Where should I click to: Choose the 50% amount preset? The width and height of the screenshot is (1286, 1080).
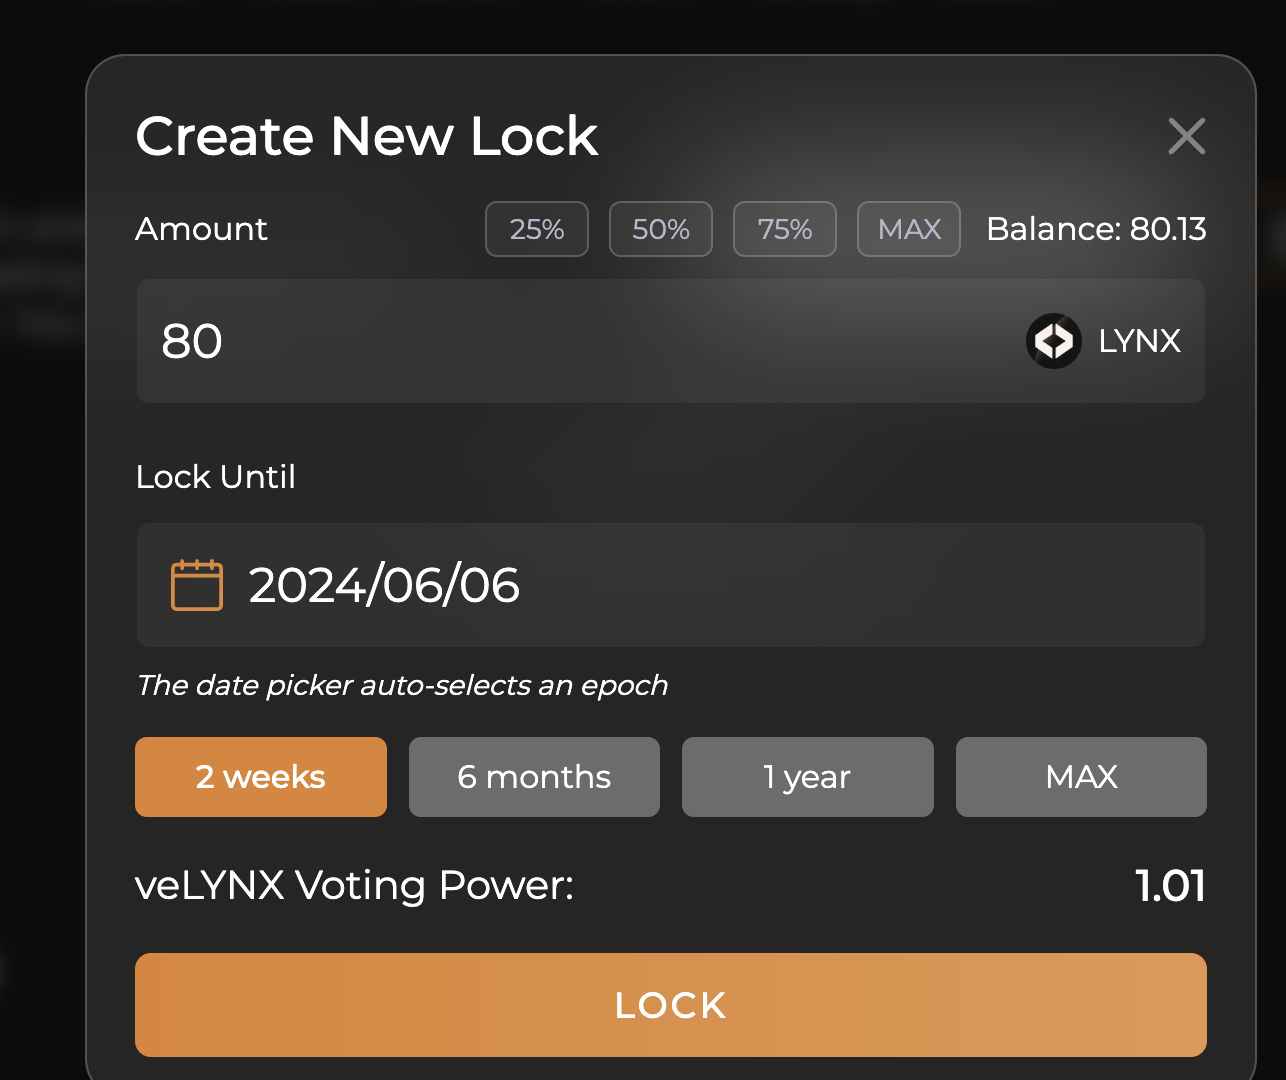661,229
